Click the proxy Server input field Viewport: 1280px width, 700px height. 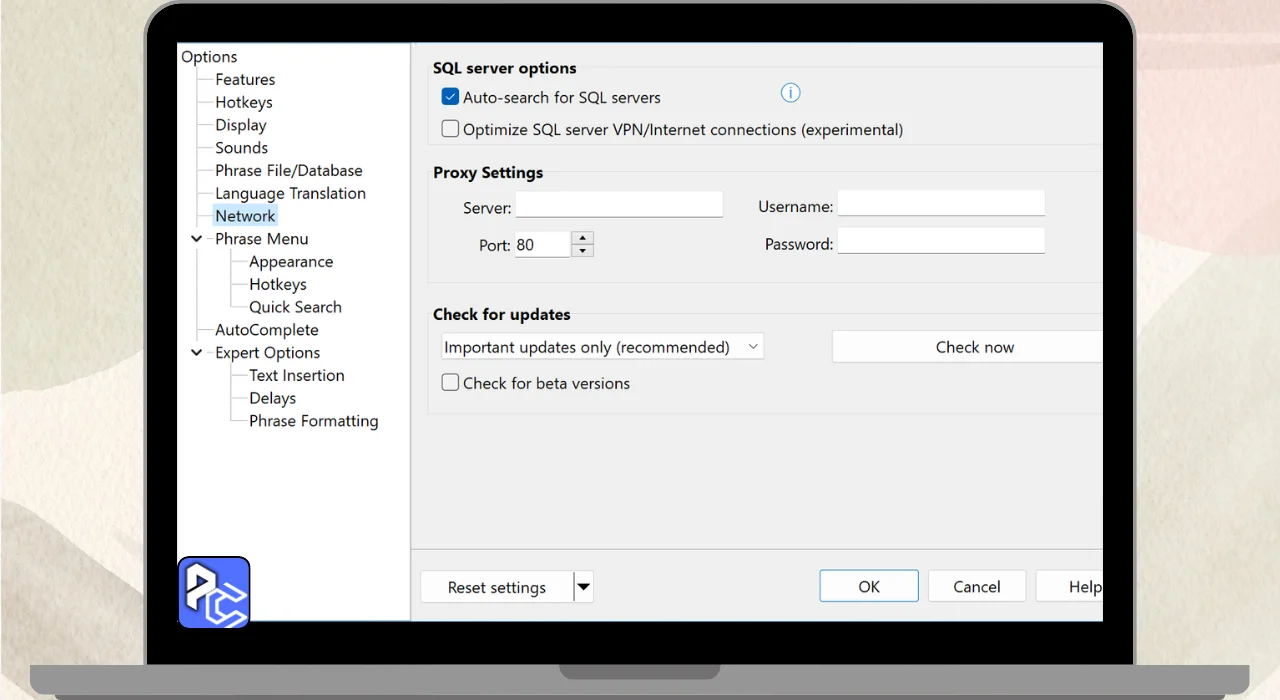click(x=619, y=205)
